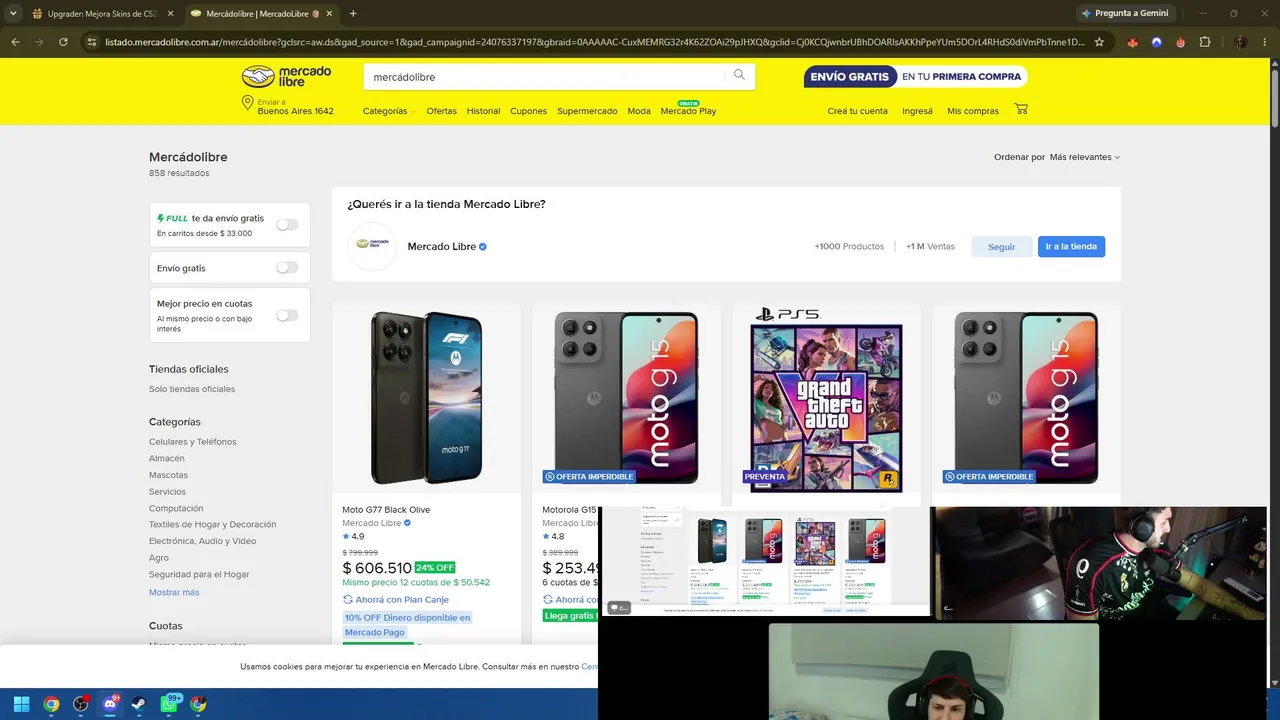Click Pregunta a Gemini button
Image resolution: width=1280 pixels, height=720 pixels.
1124,13
